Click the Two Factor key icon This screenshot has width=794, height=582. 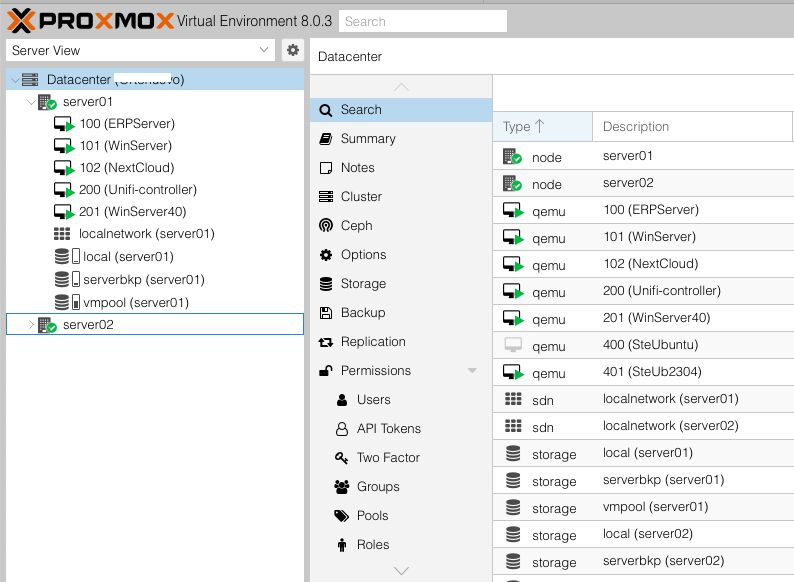339,458
